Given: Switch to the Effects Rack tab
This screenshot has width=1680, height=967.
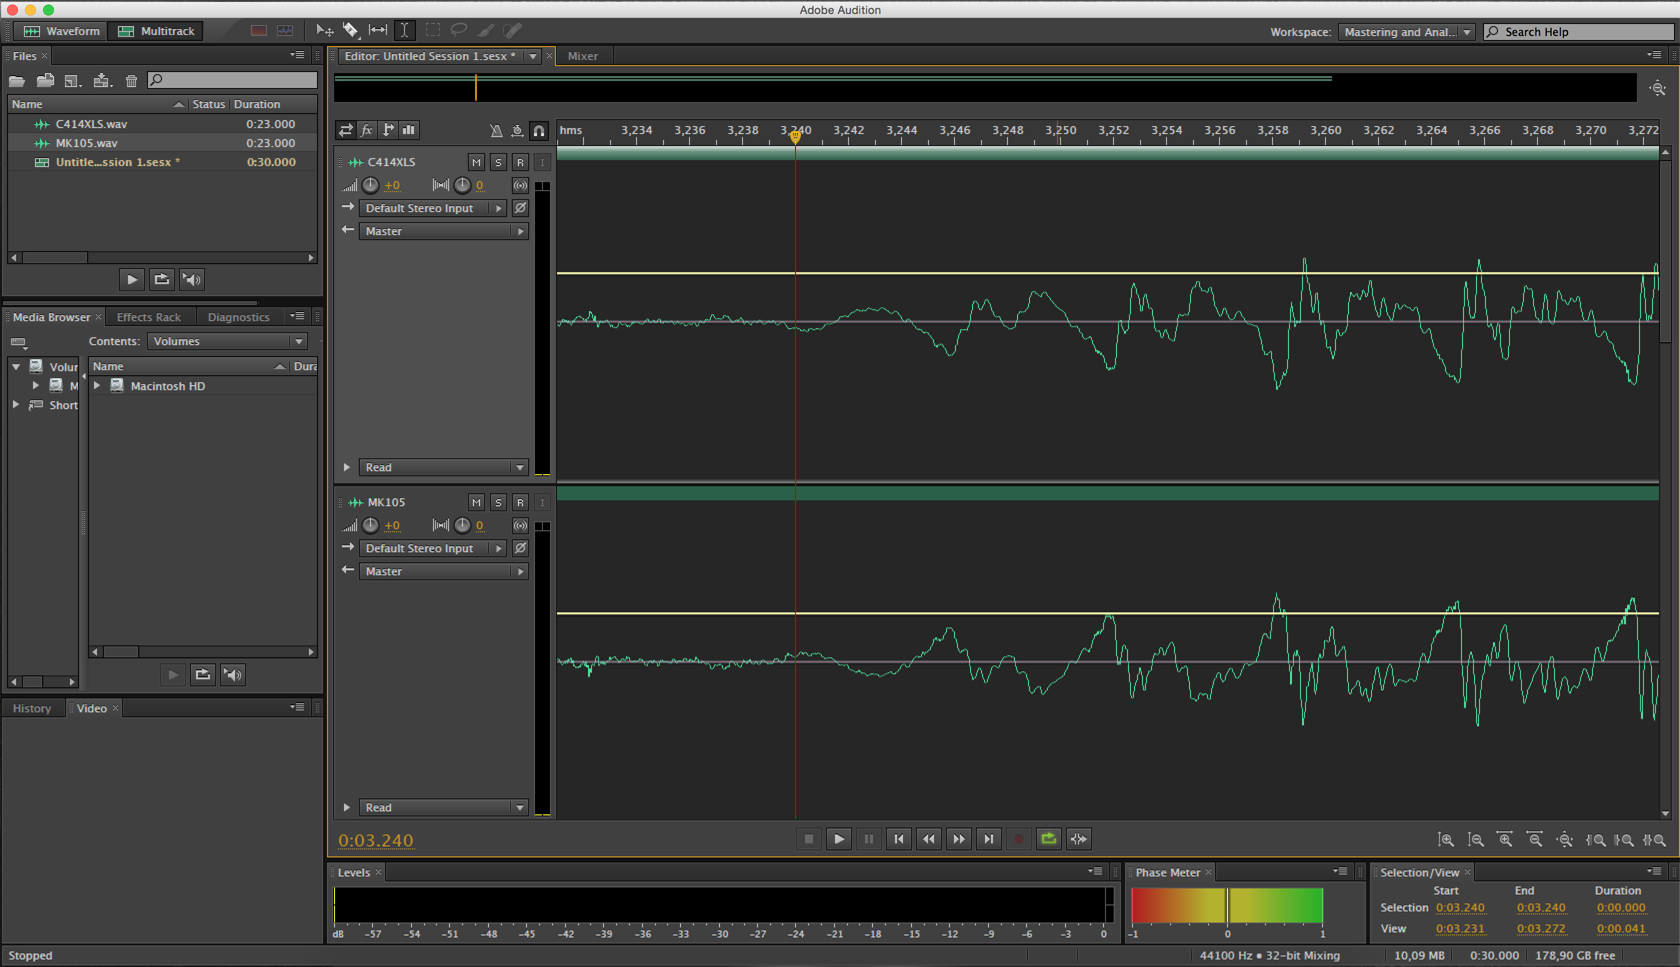Looking at the screenshot, I should point(149,317).
